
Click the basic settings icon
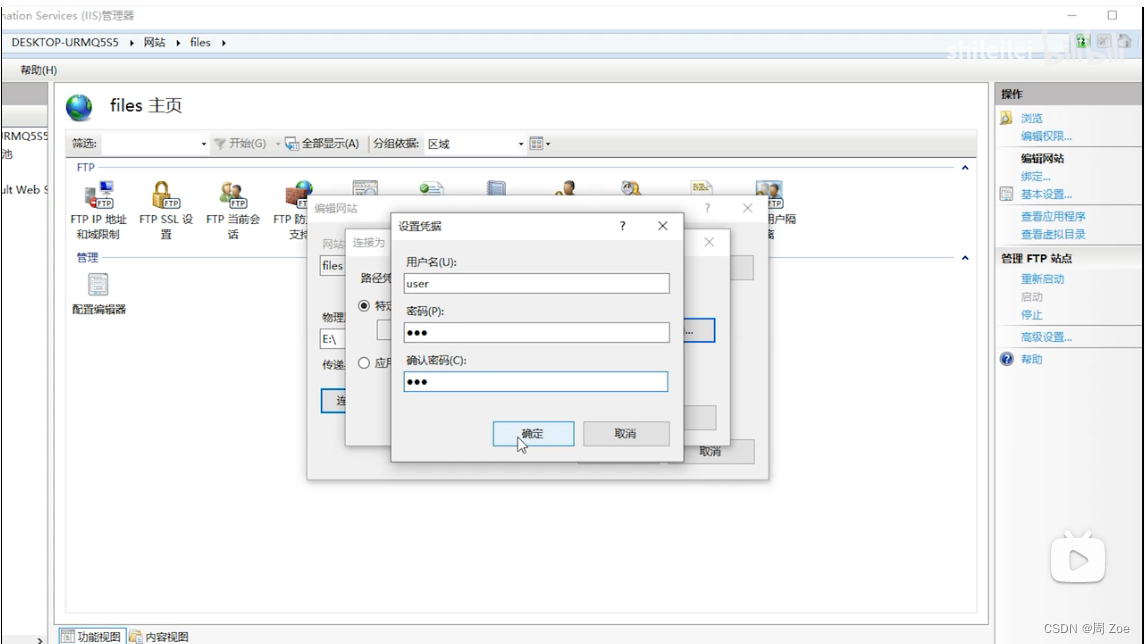click(1006, 194)
